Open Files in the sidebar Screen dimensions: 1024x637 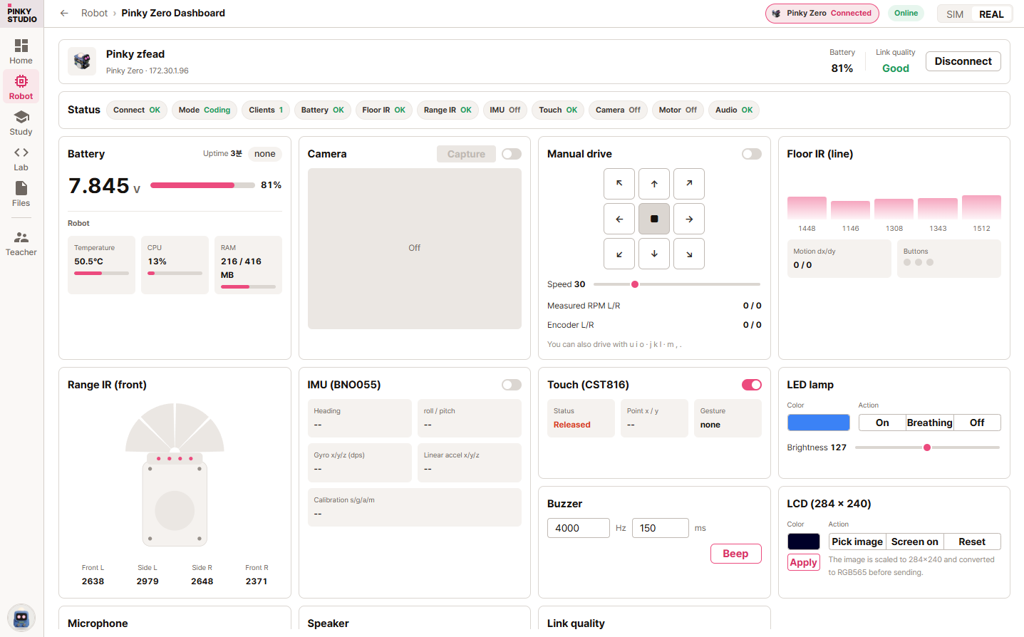(21, 194)
